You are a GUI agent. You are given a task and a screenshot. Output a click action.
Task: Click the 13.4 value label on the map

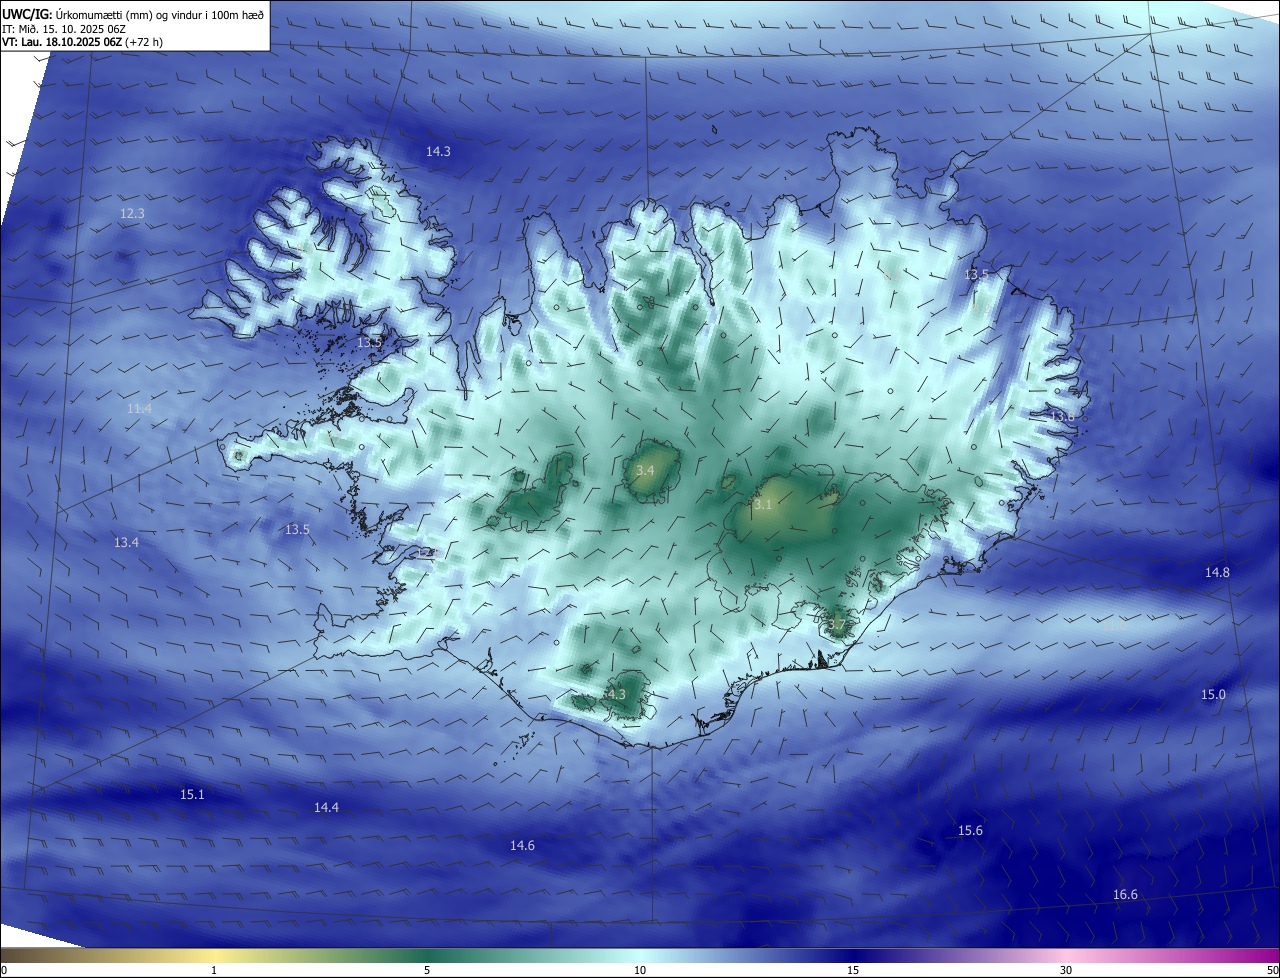(x=126, y=543)
